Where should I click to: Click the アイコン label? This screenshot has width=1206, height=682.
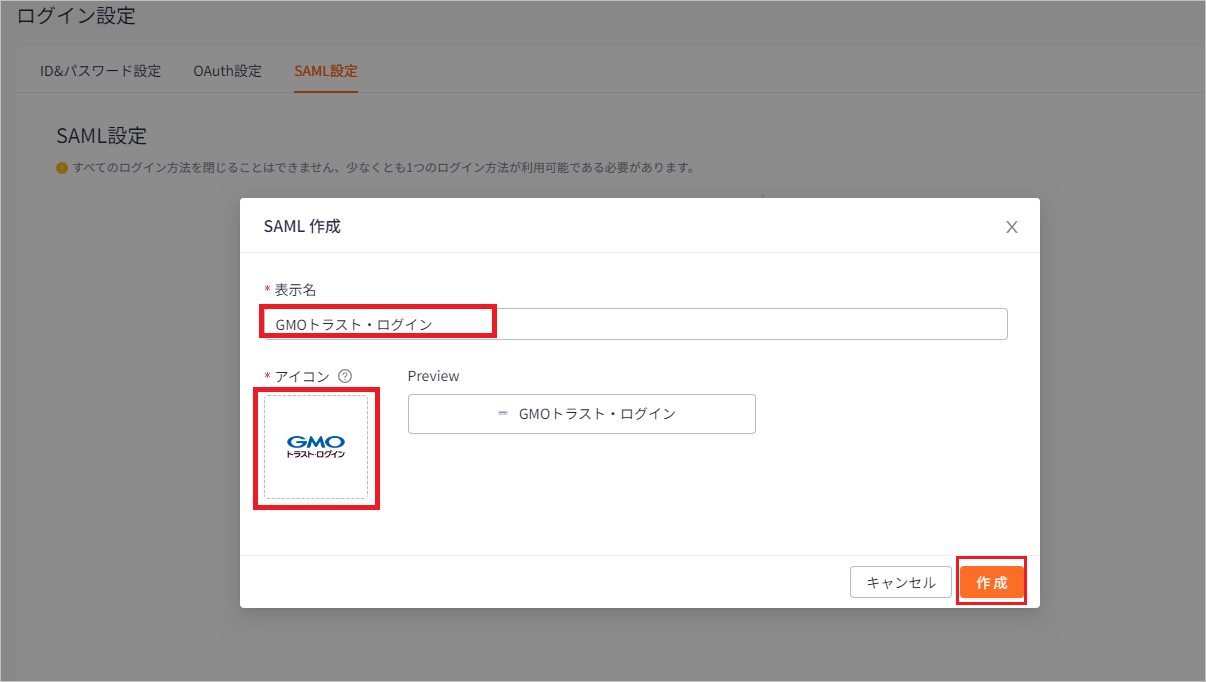(302, 376)
